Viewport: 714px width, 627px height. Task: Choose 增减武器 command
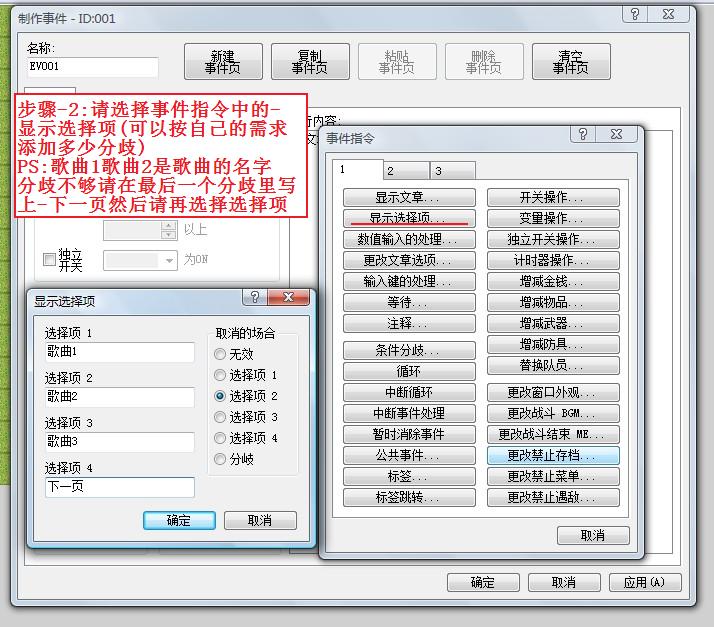pos(553,323)
